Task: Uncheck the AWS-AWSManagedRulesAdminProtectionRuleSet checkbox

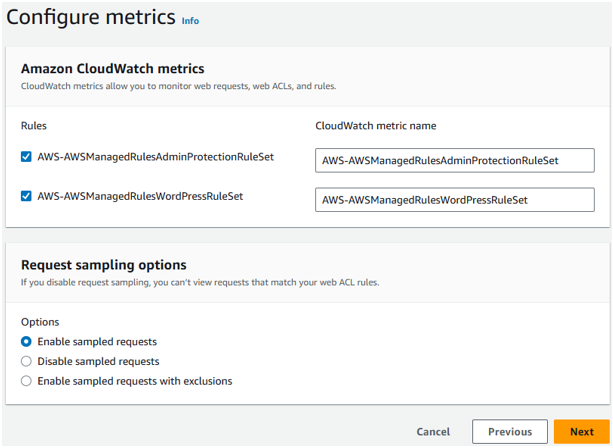Action: point(26,157)
